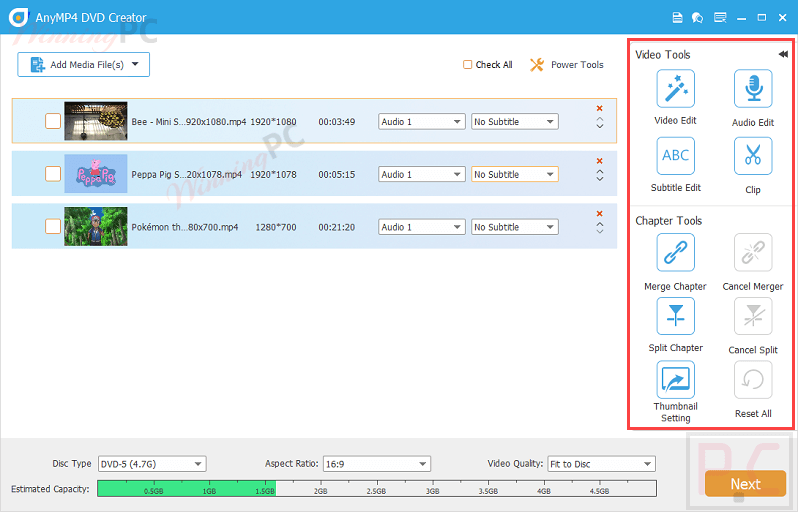Tick the Bee video checkbox
This screenshot has width=798, height=512.
click(x=53, y=121)
